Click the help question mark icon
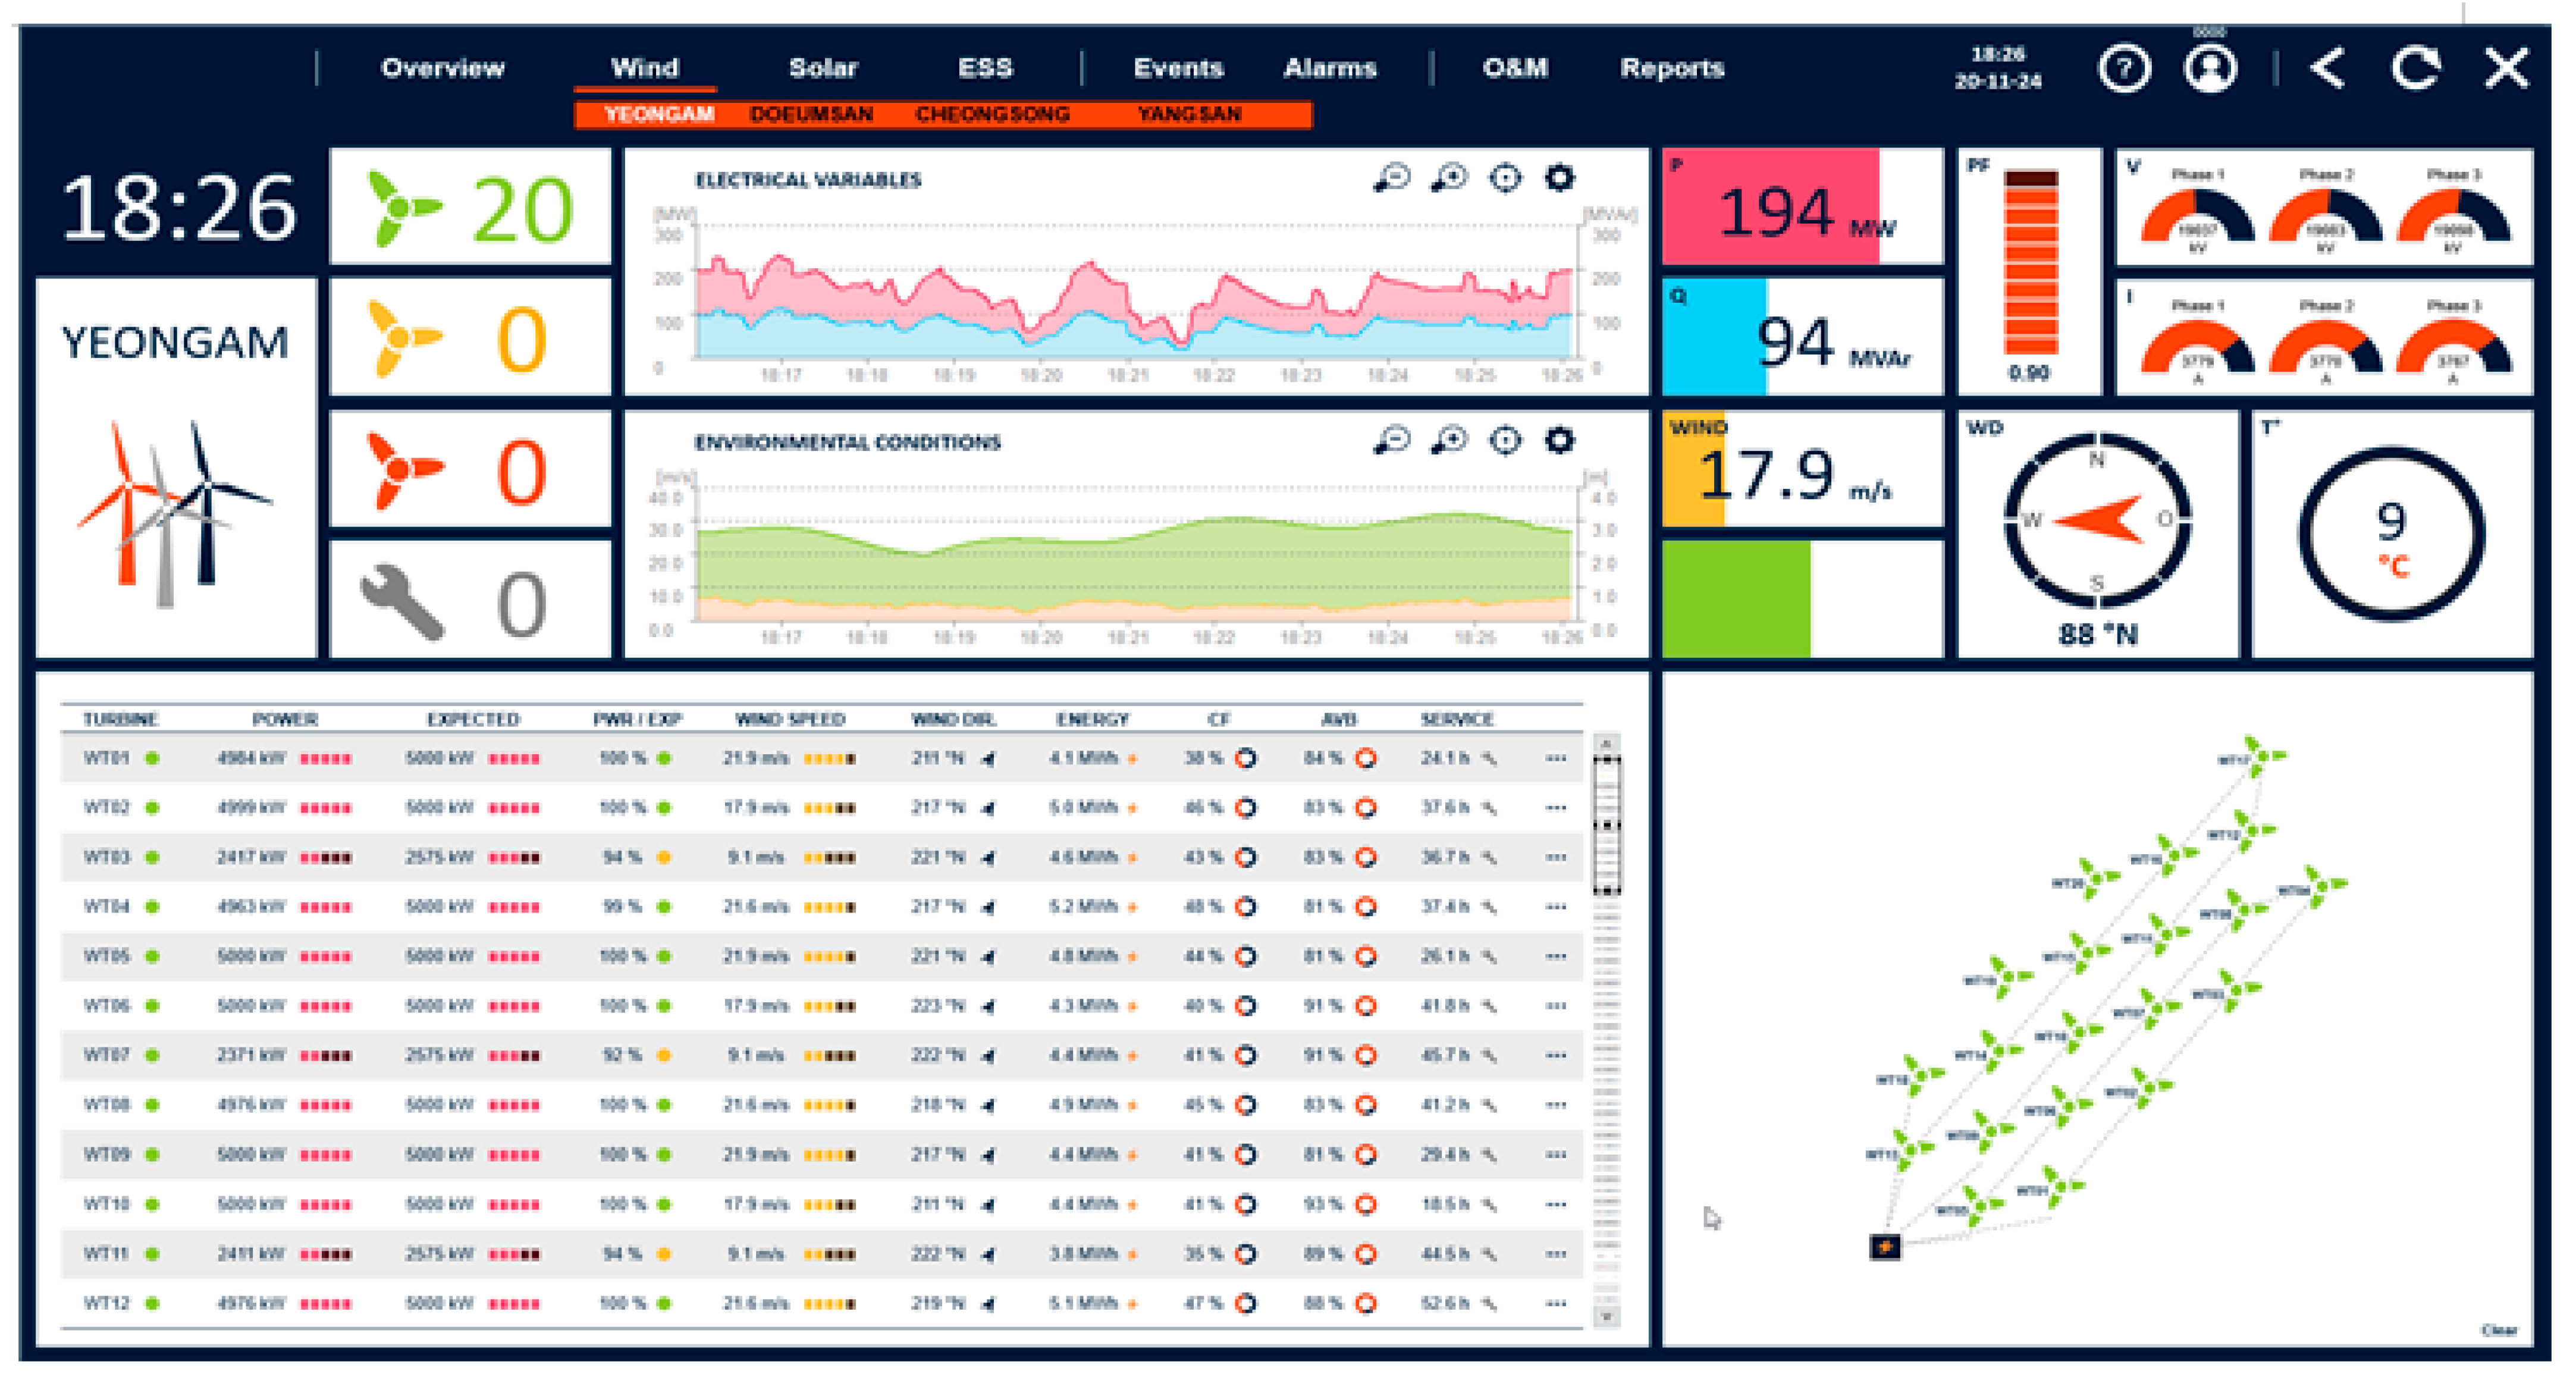 2123,69
